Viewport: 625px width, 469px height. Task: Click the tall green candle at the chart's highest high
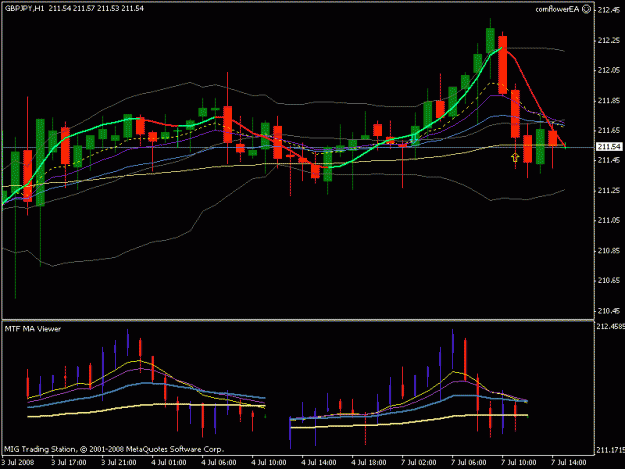click(x=490, y=42)
